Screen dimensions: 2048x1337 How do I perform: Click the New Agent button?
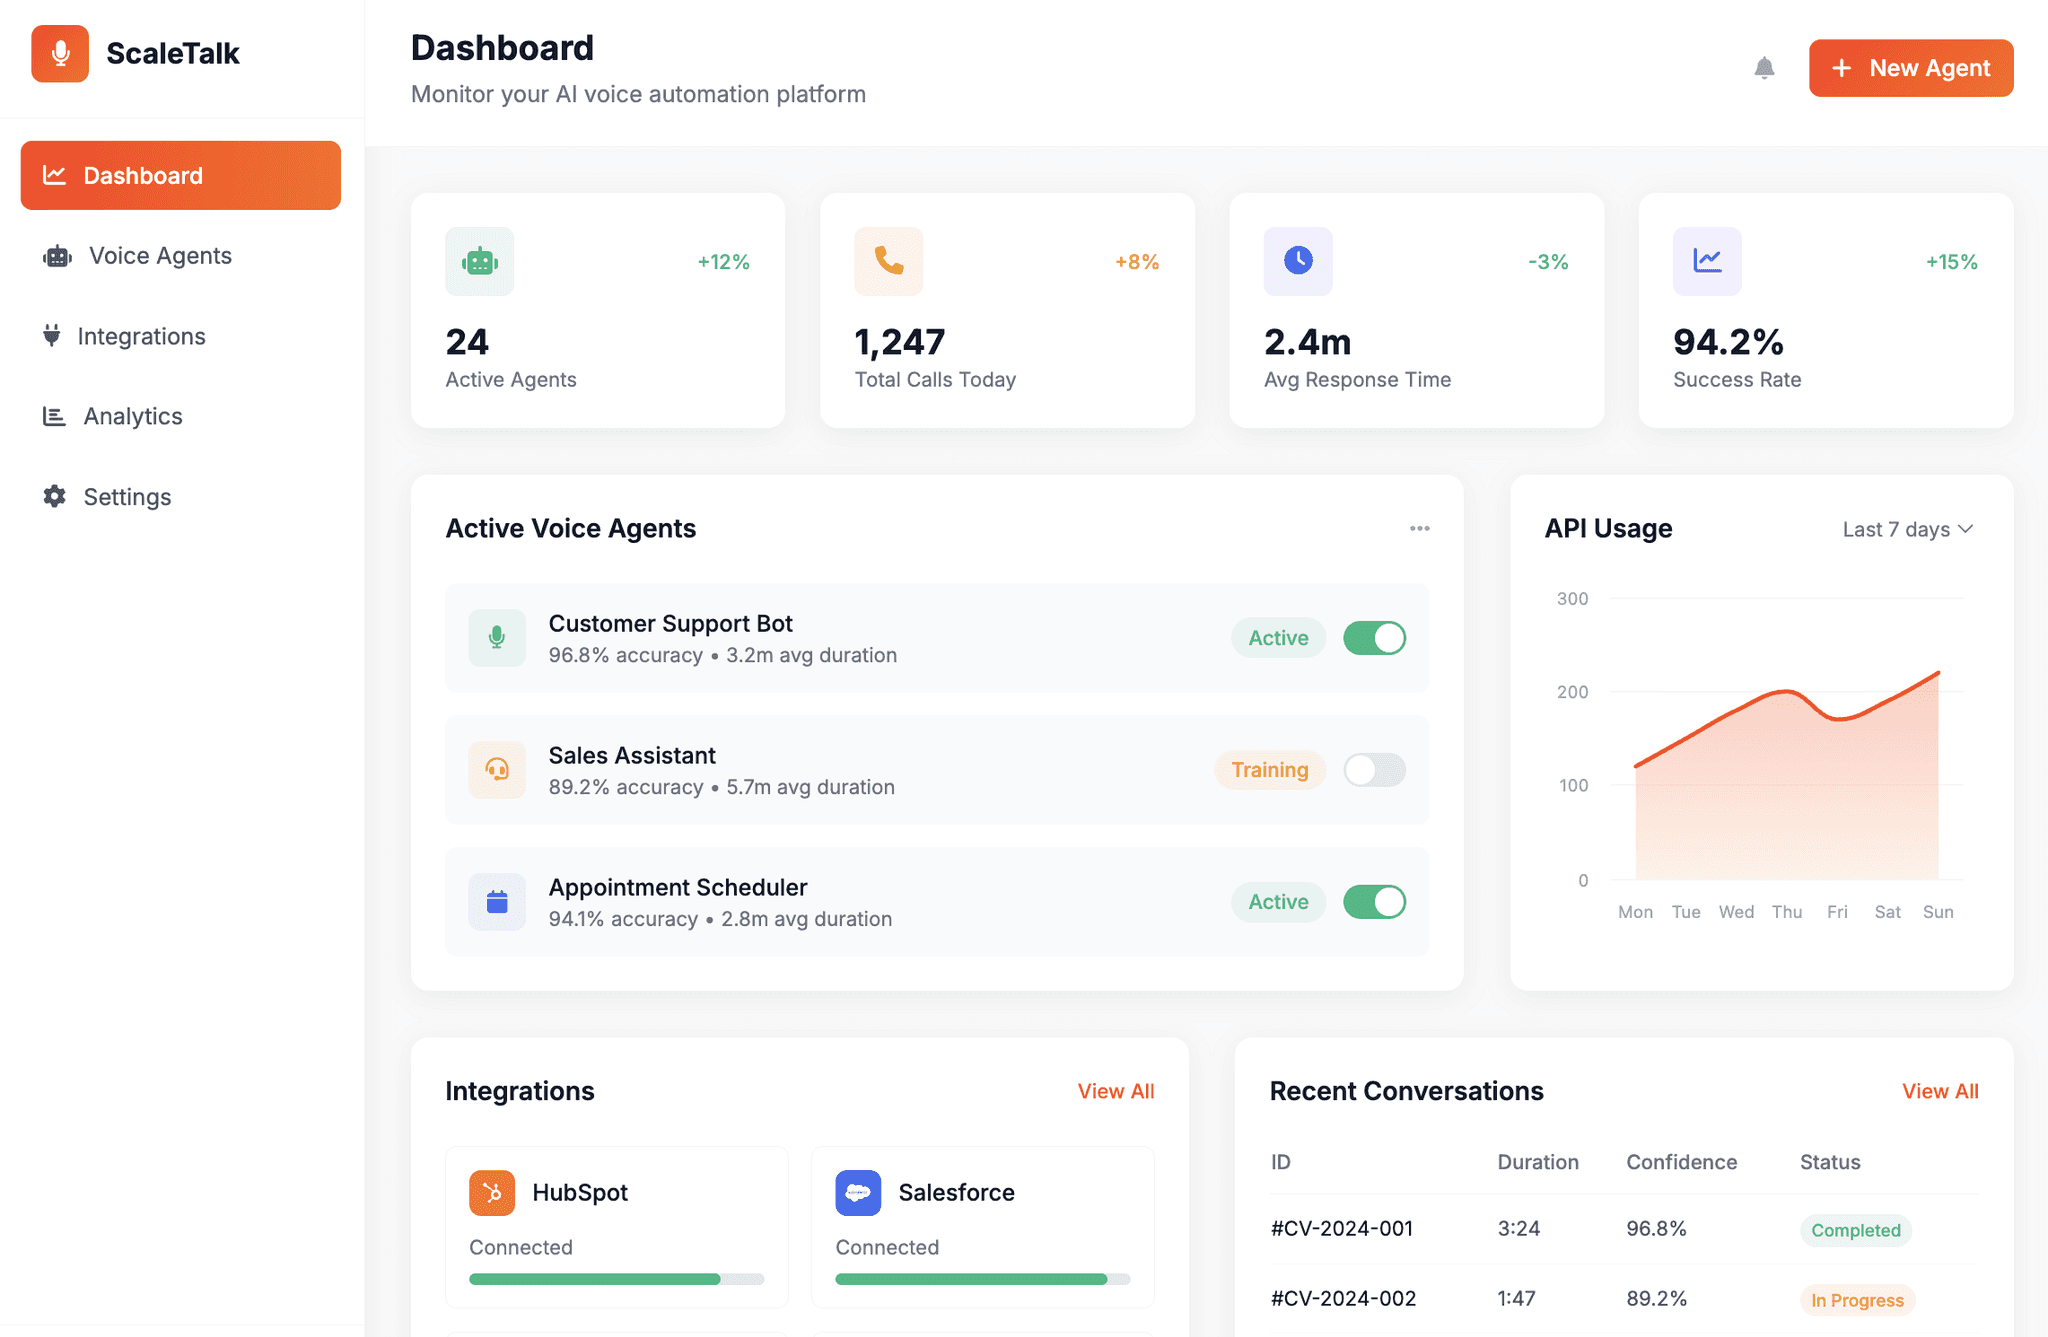[1910, 68]
